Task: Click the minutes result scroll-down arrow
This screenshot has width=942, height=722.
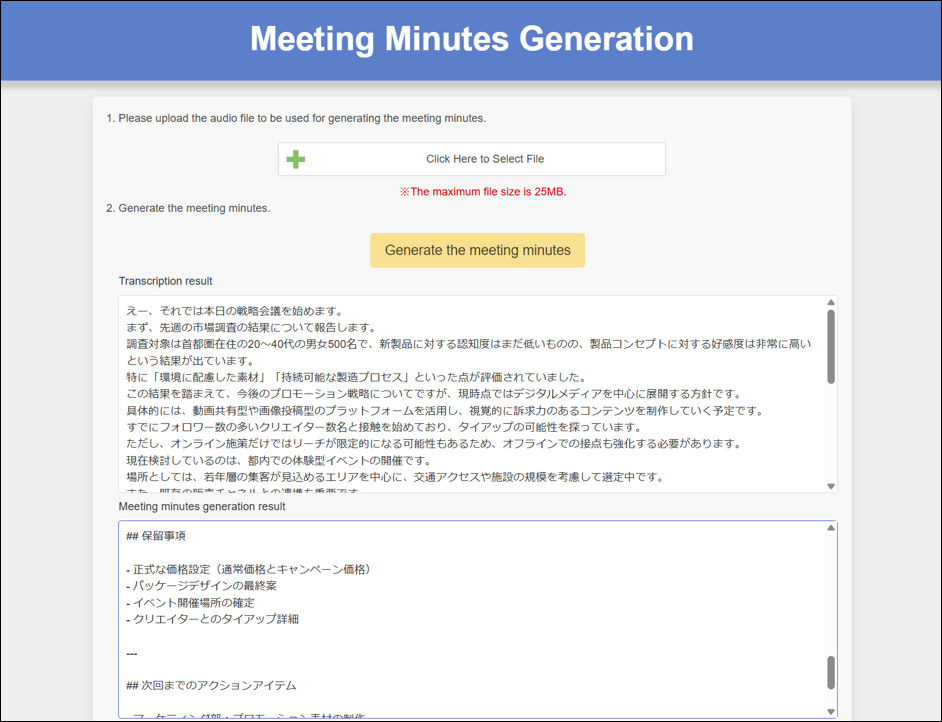Action: tap(830, 711)
